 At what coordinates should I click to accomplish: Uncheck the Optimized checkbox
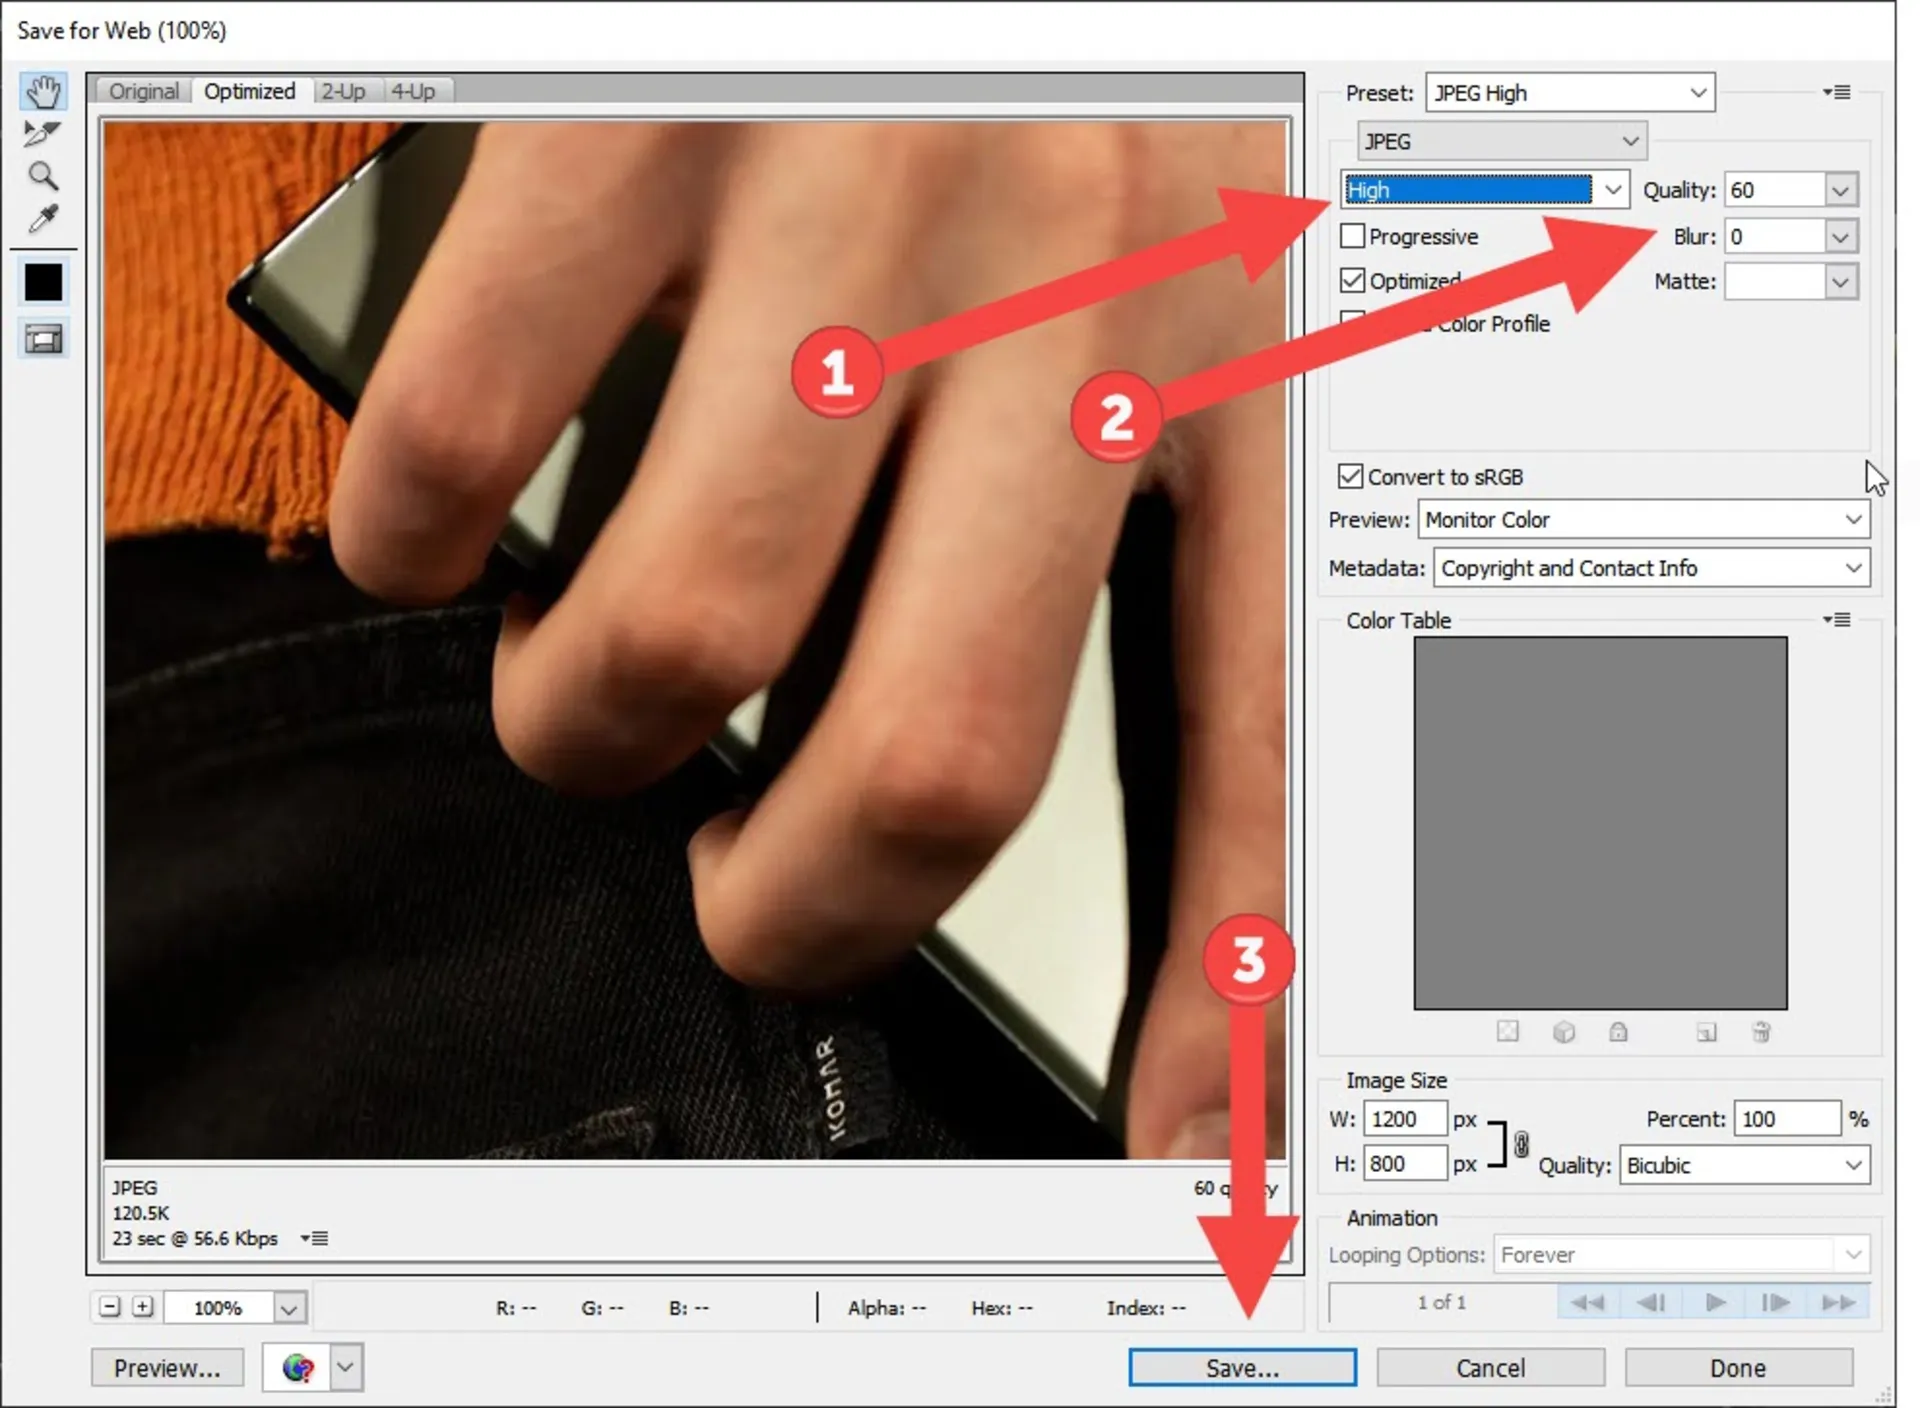point(1352,280)
